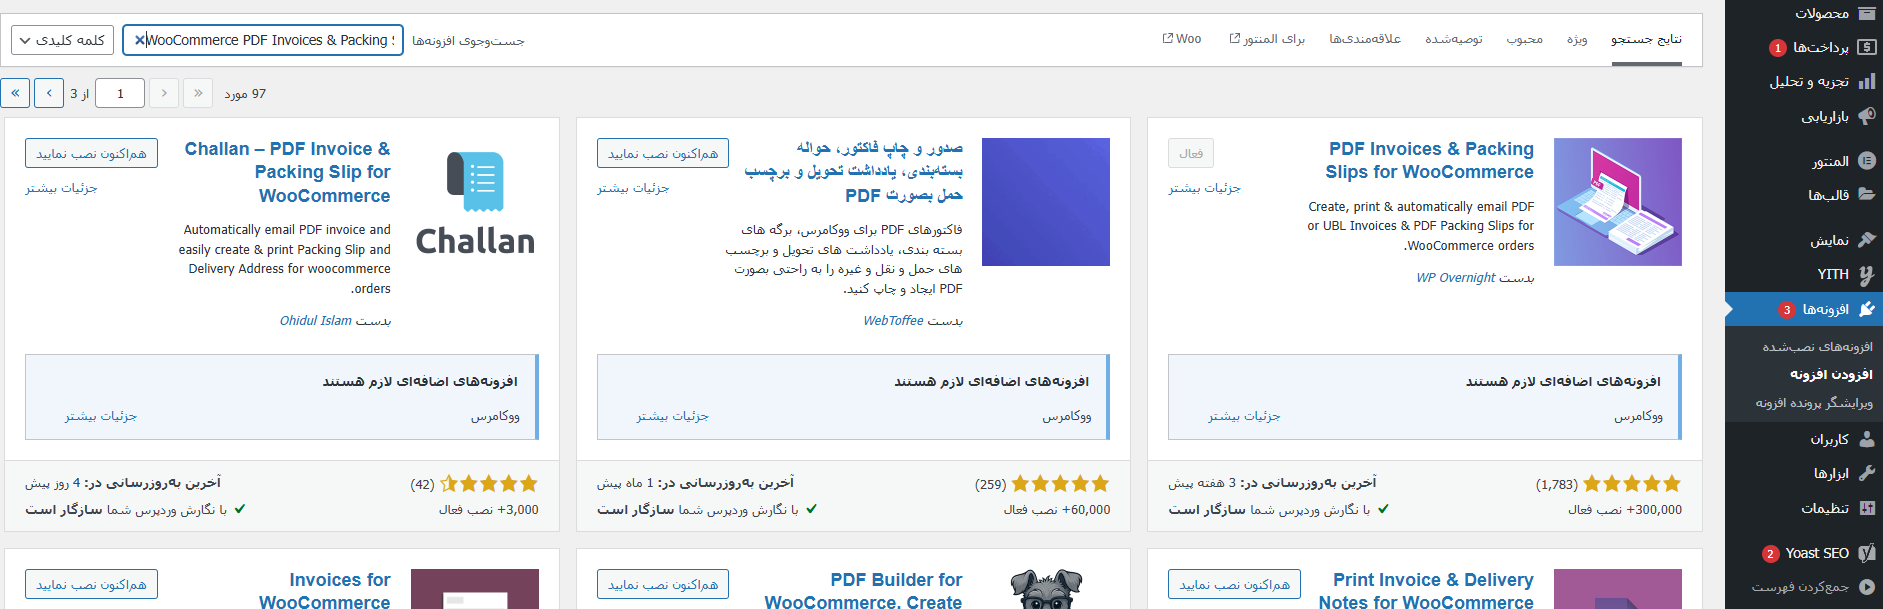Switch to the توصیه‌شده recommended tab
This screenshot has height=609, width=1883.
pyautogui.click(x=1454, y=39)
